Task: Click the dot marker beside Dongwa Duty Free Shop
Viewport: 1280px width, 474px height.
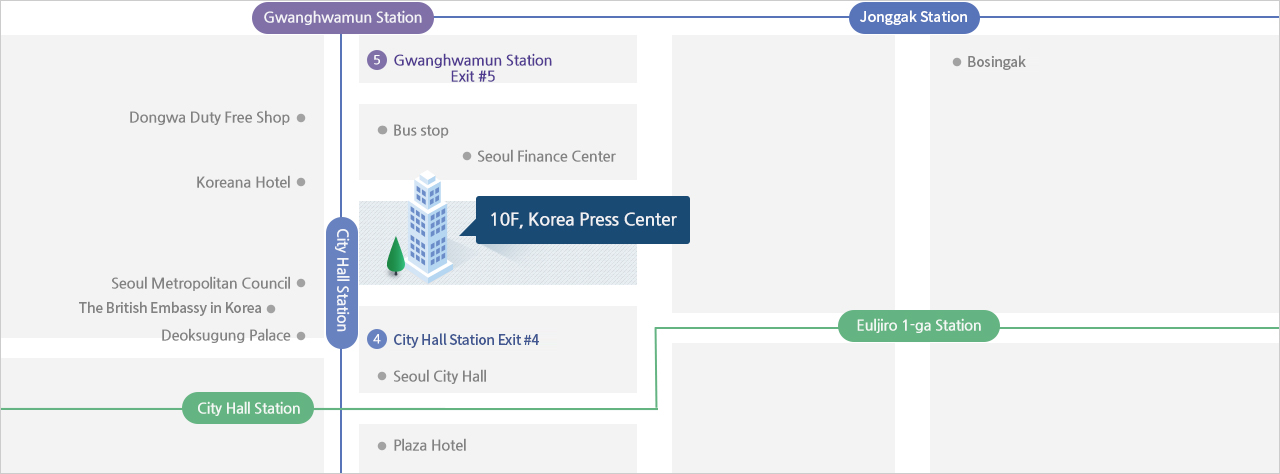Action: (x=301, y=117)
